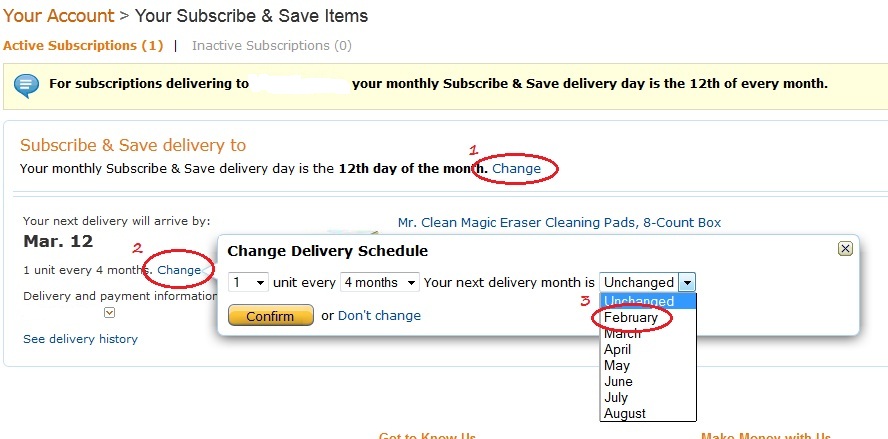Viewport: 888px width, 439px height.
Task: Pick May from the dropdown list
Action: 616,365
